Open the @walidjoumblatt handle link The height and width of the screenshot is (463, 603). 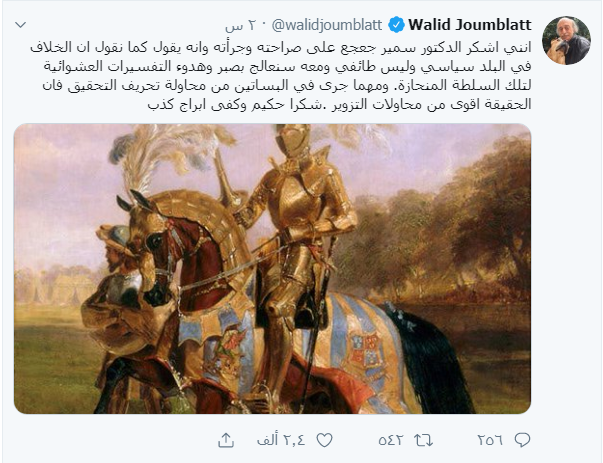tap(326, 25)
